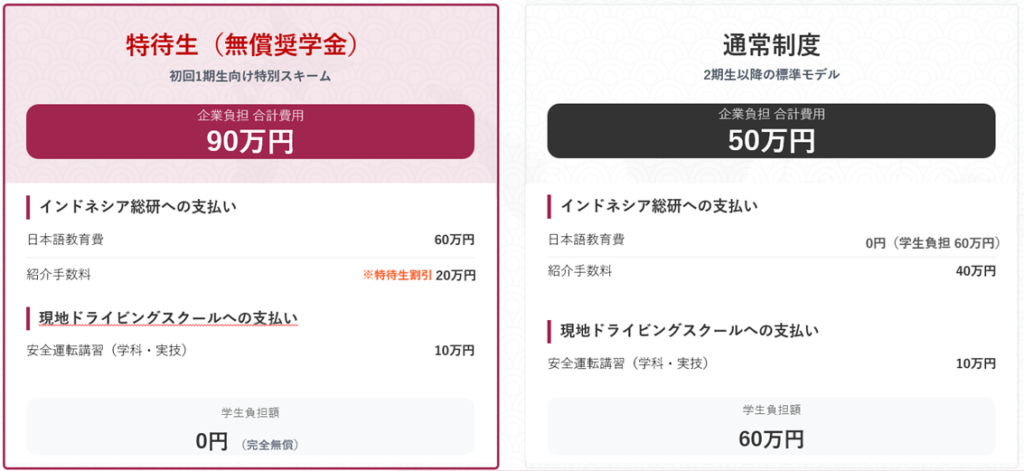Click the 初回1期生向け特別スキーム subtitle
Image resolution: width=1024 pixels, height=471 pixels.
(250, 76)
